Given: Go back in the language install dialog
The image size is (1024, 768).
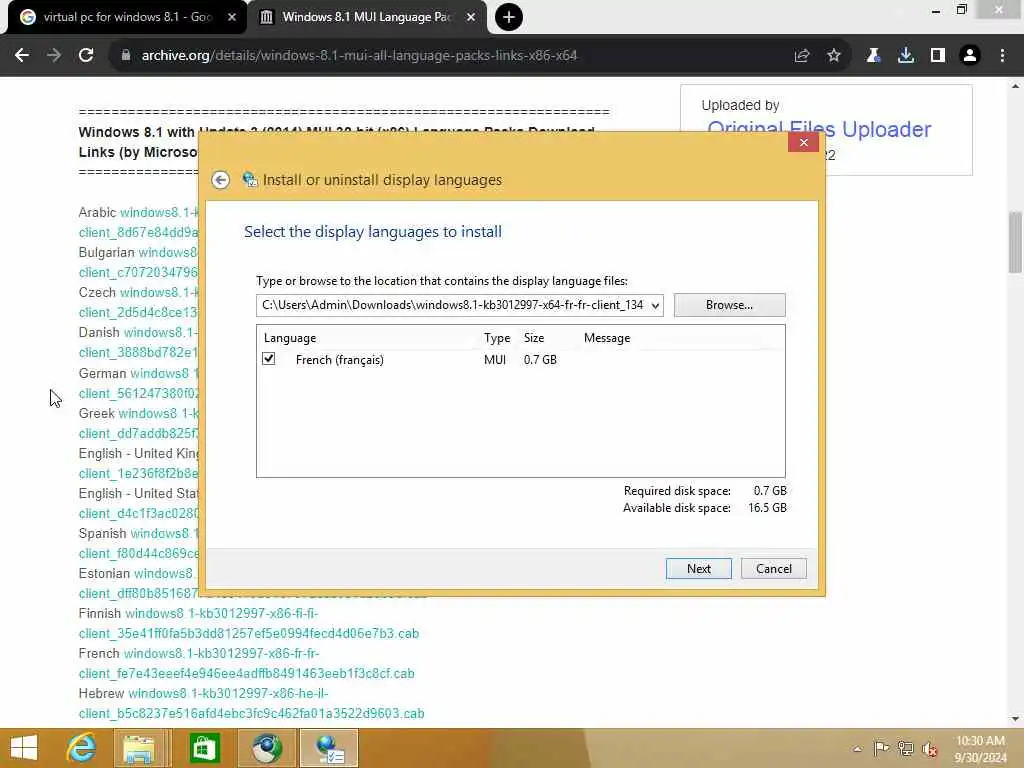Looking at the screenshot, I should click(x=221, y=180).
